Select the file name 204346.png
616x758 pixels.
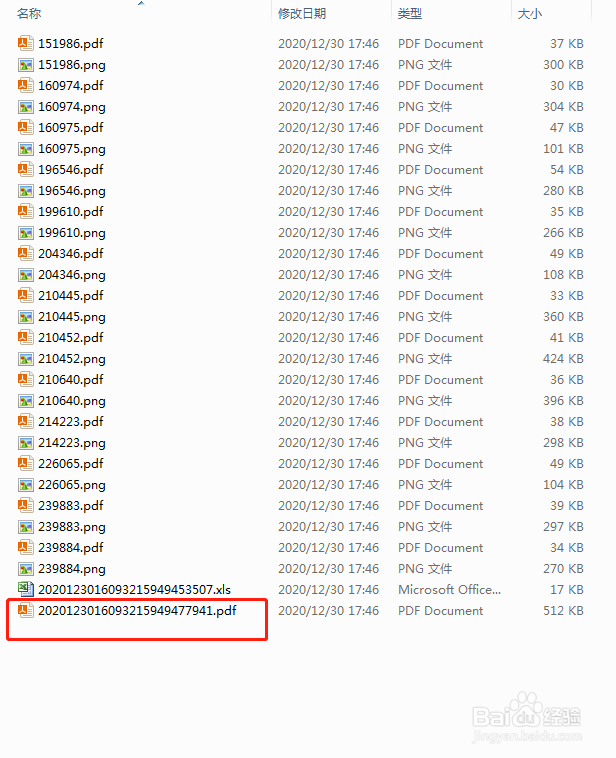(x=72, y=276)
